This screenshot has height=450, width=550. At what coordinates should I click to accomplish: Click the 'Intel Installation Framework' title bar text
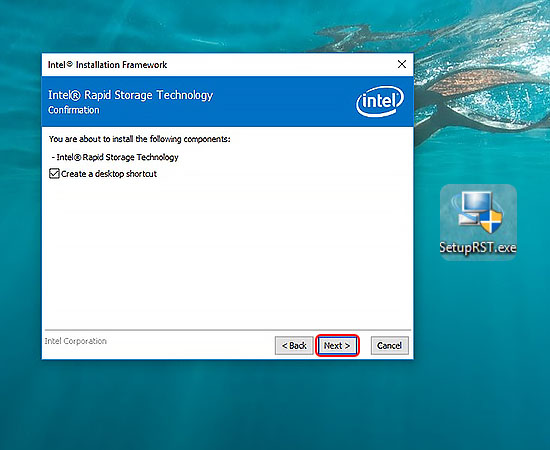(107, 65)
